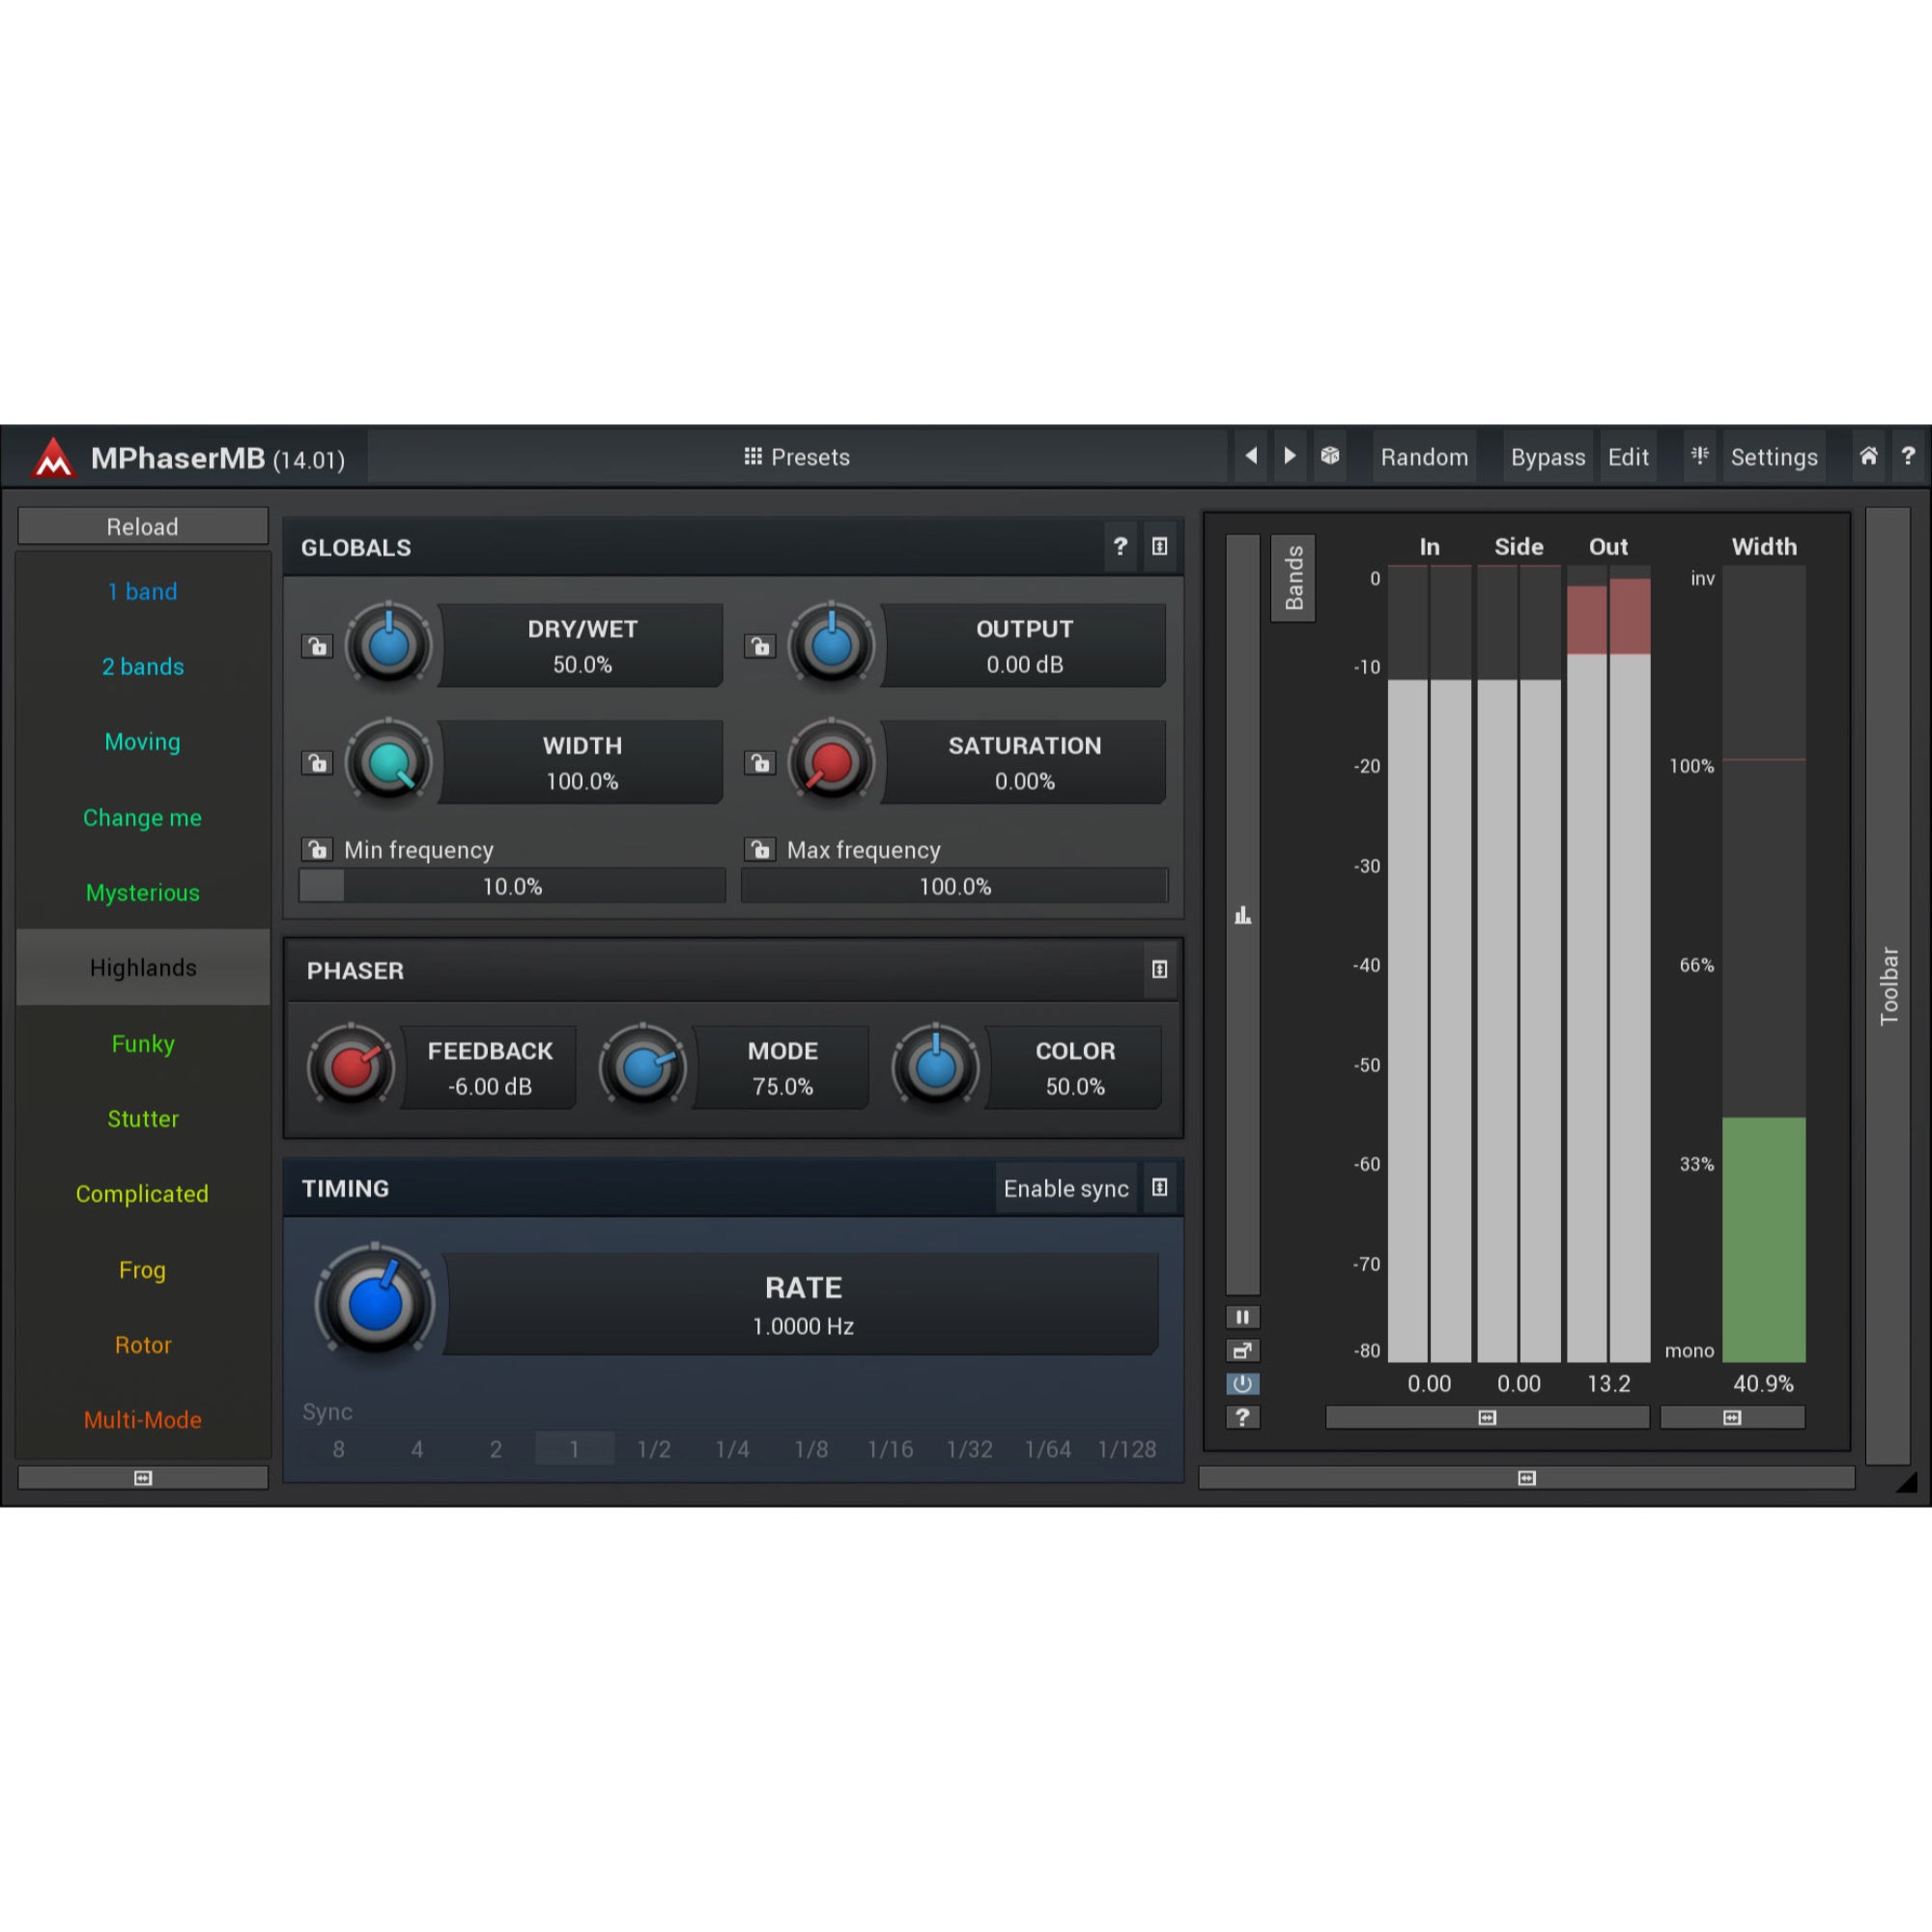Click the Min frequency slider bar

[x=512, y=886]
